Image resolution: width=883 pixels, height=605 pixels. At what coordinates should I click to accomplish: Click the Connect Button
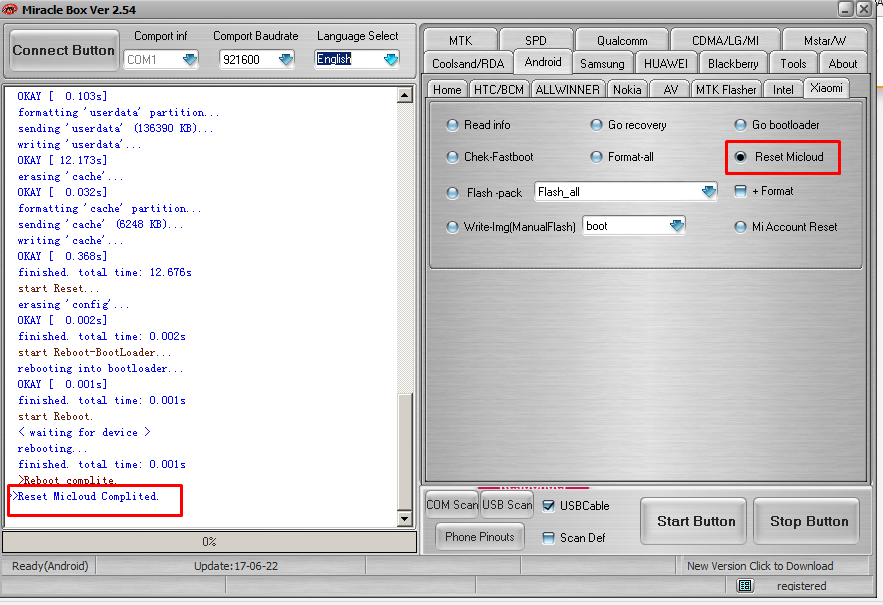(x=64, y=50)
